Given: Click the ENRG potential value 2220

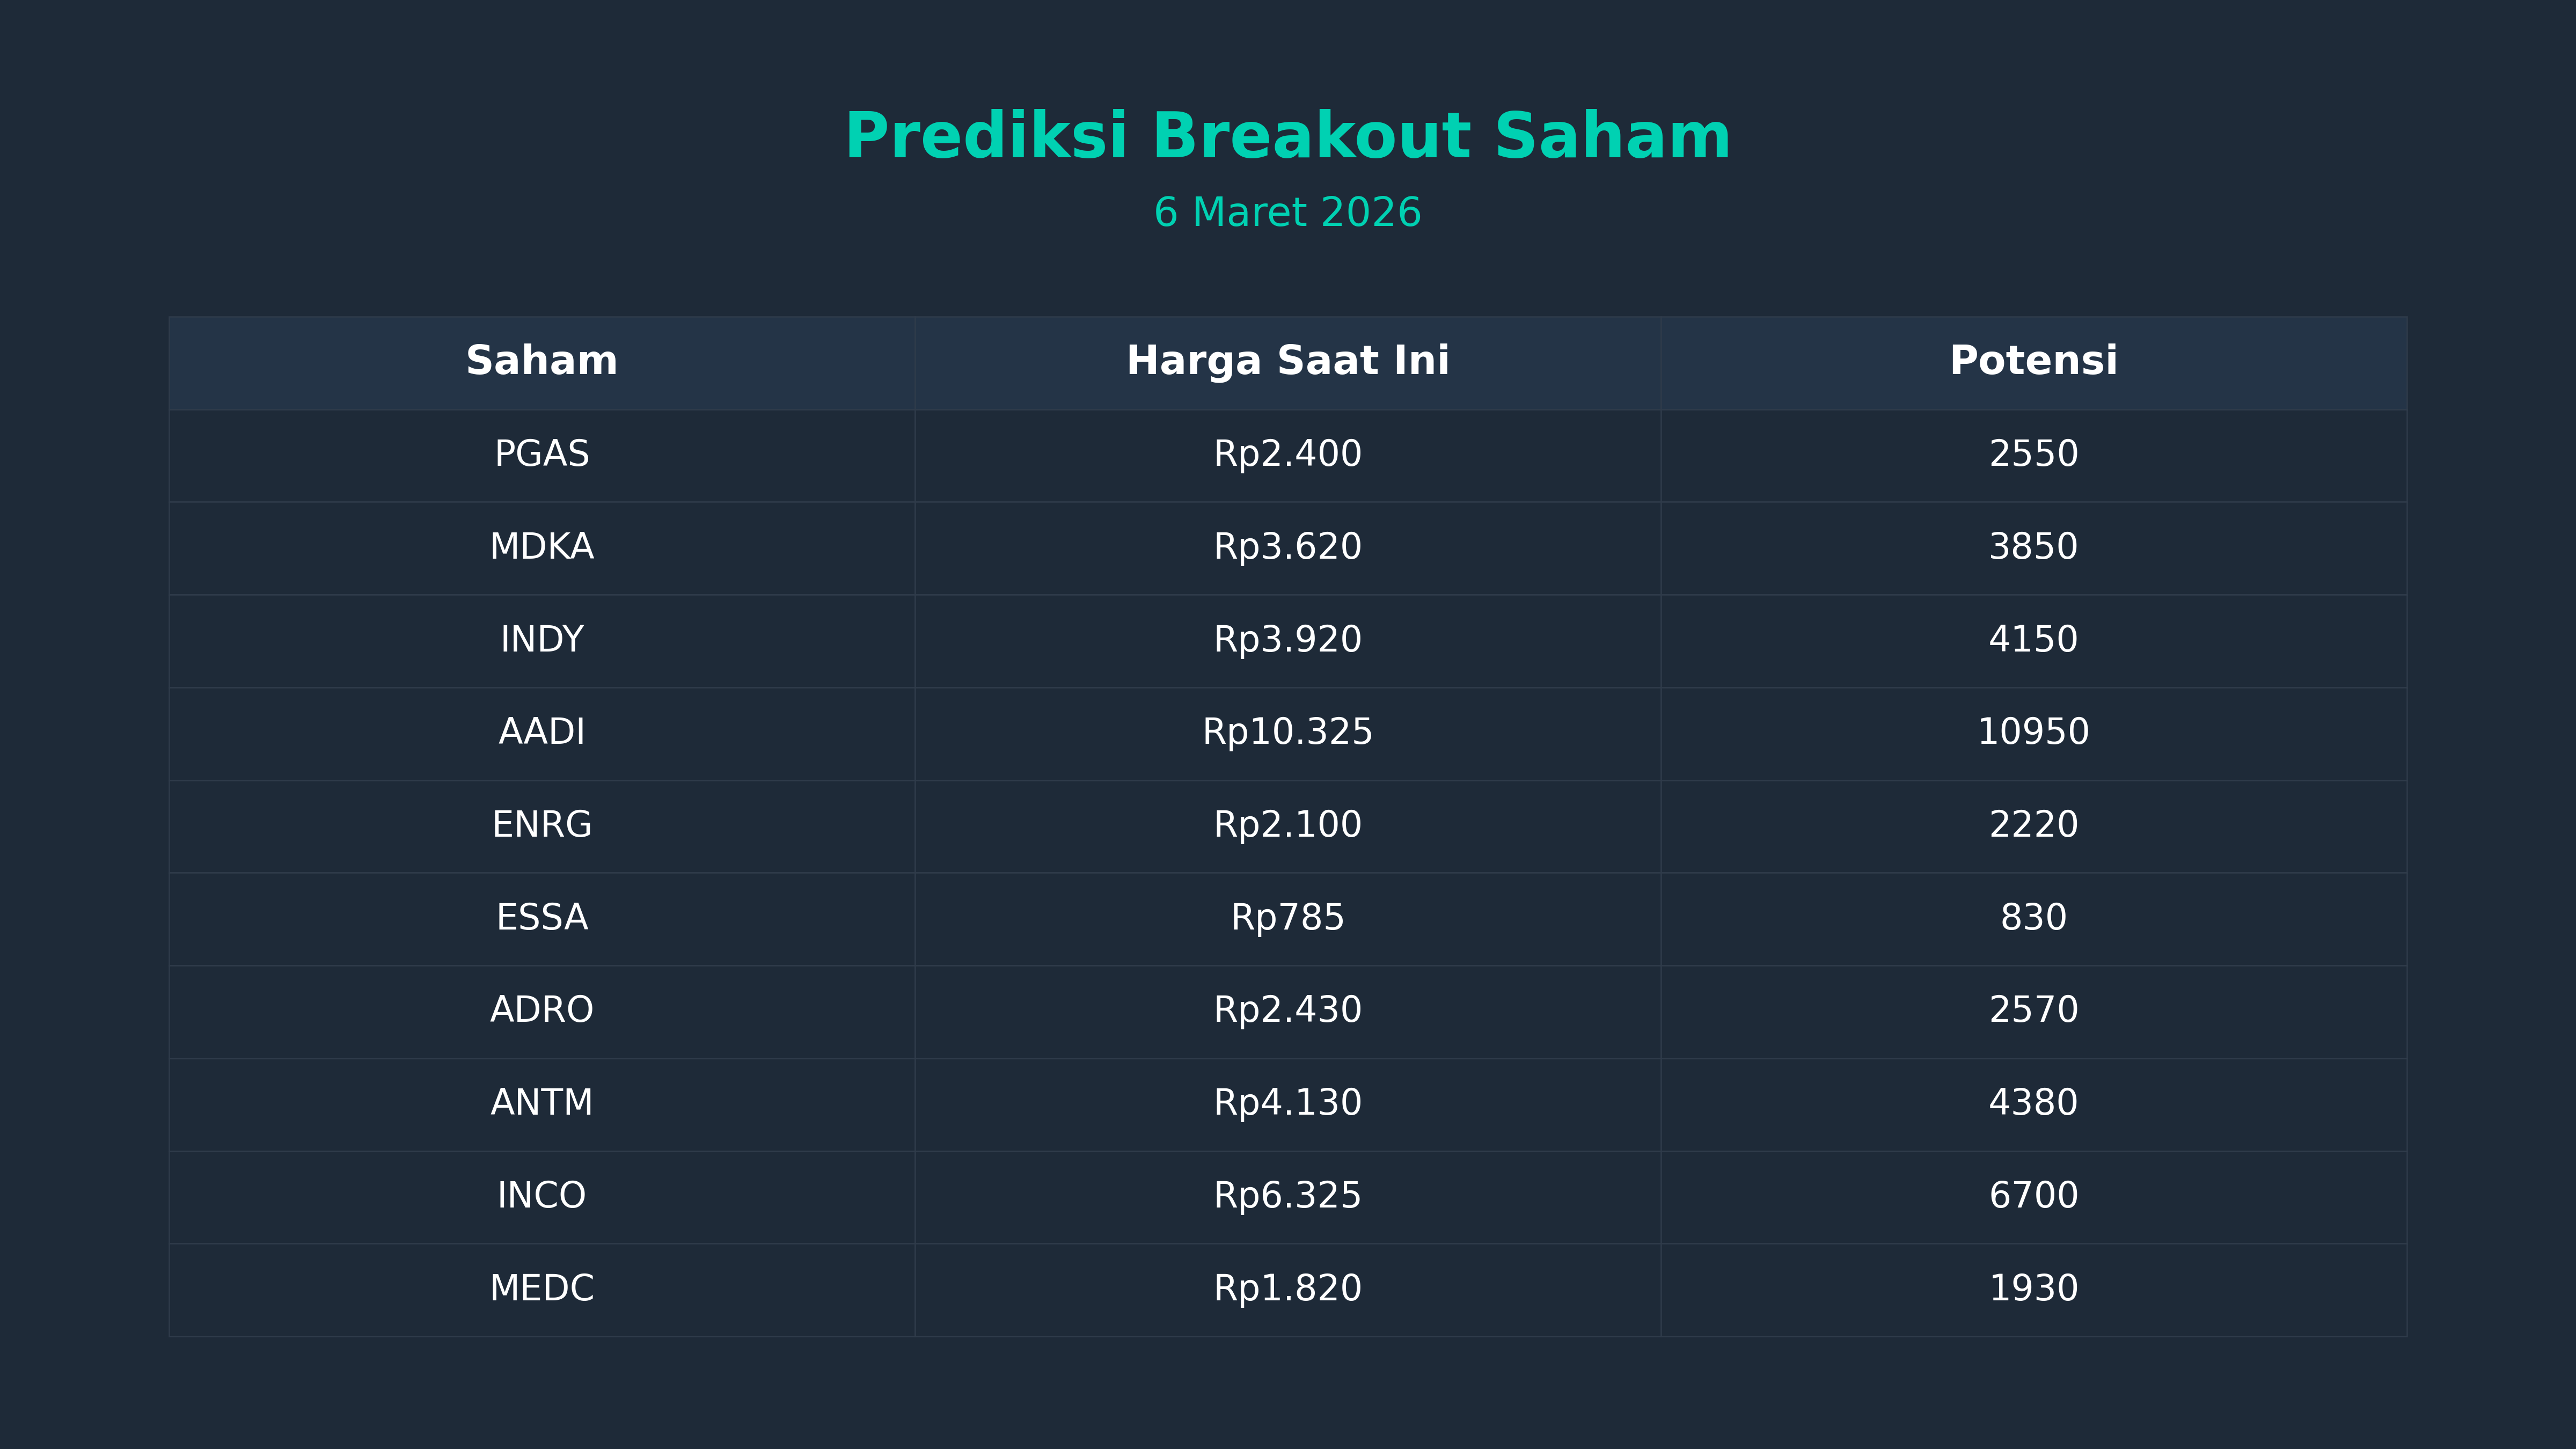Looking at the screenshot, I should 2033,825.
